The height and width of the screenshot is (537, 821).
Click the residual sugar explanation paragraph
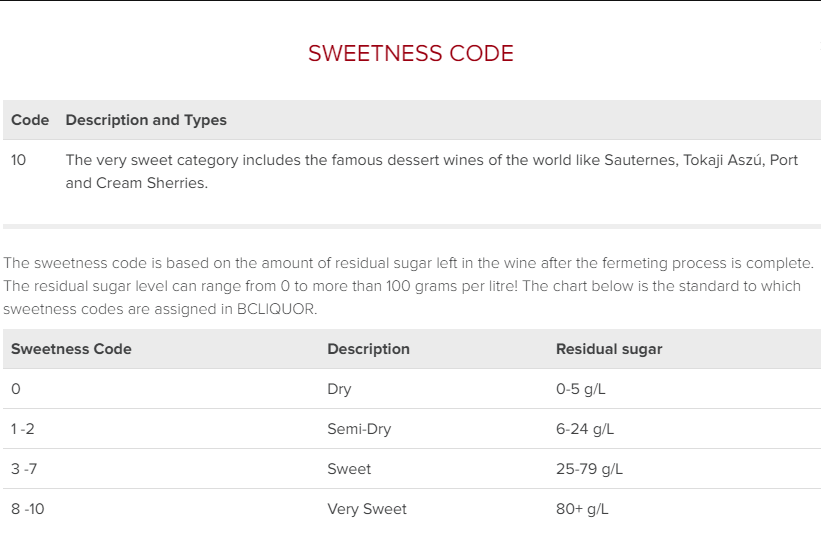tap(408, 286)
